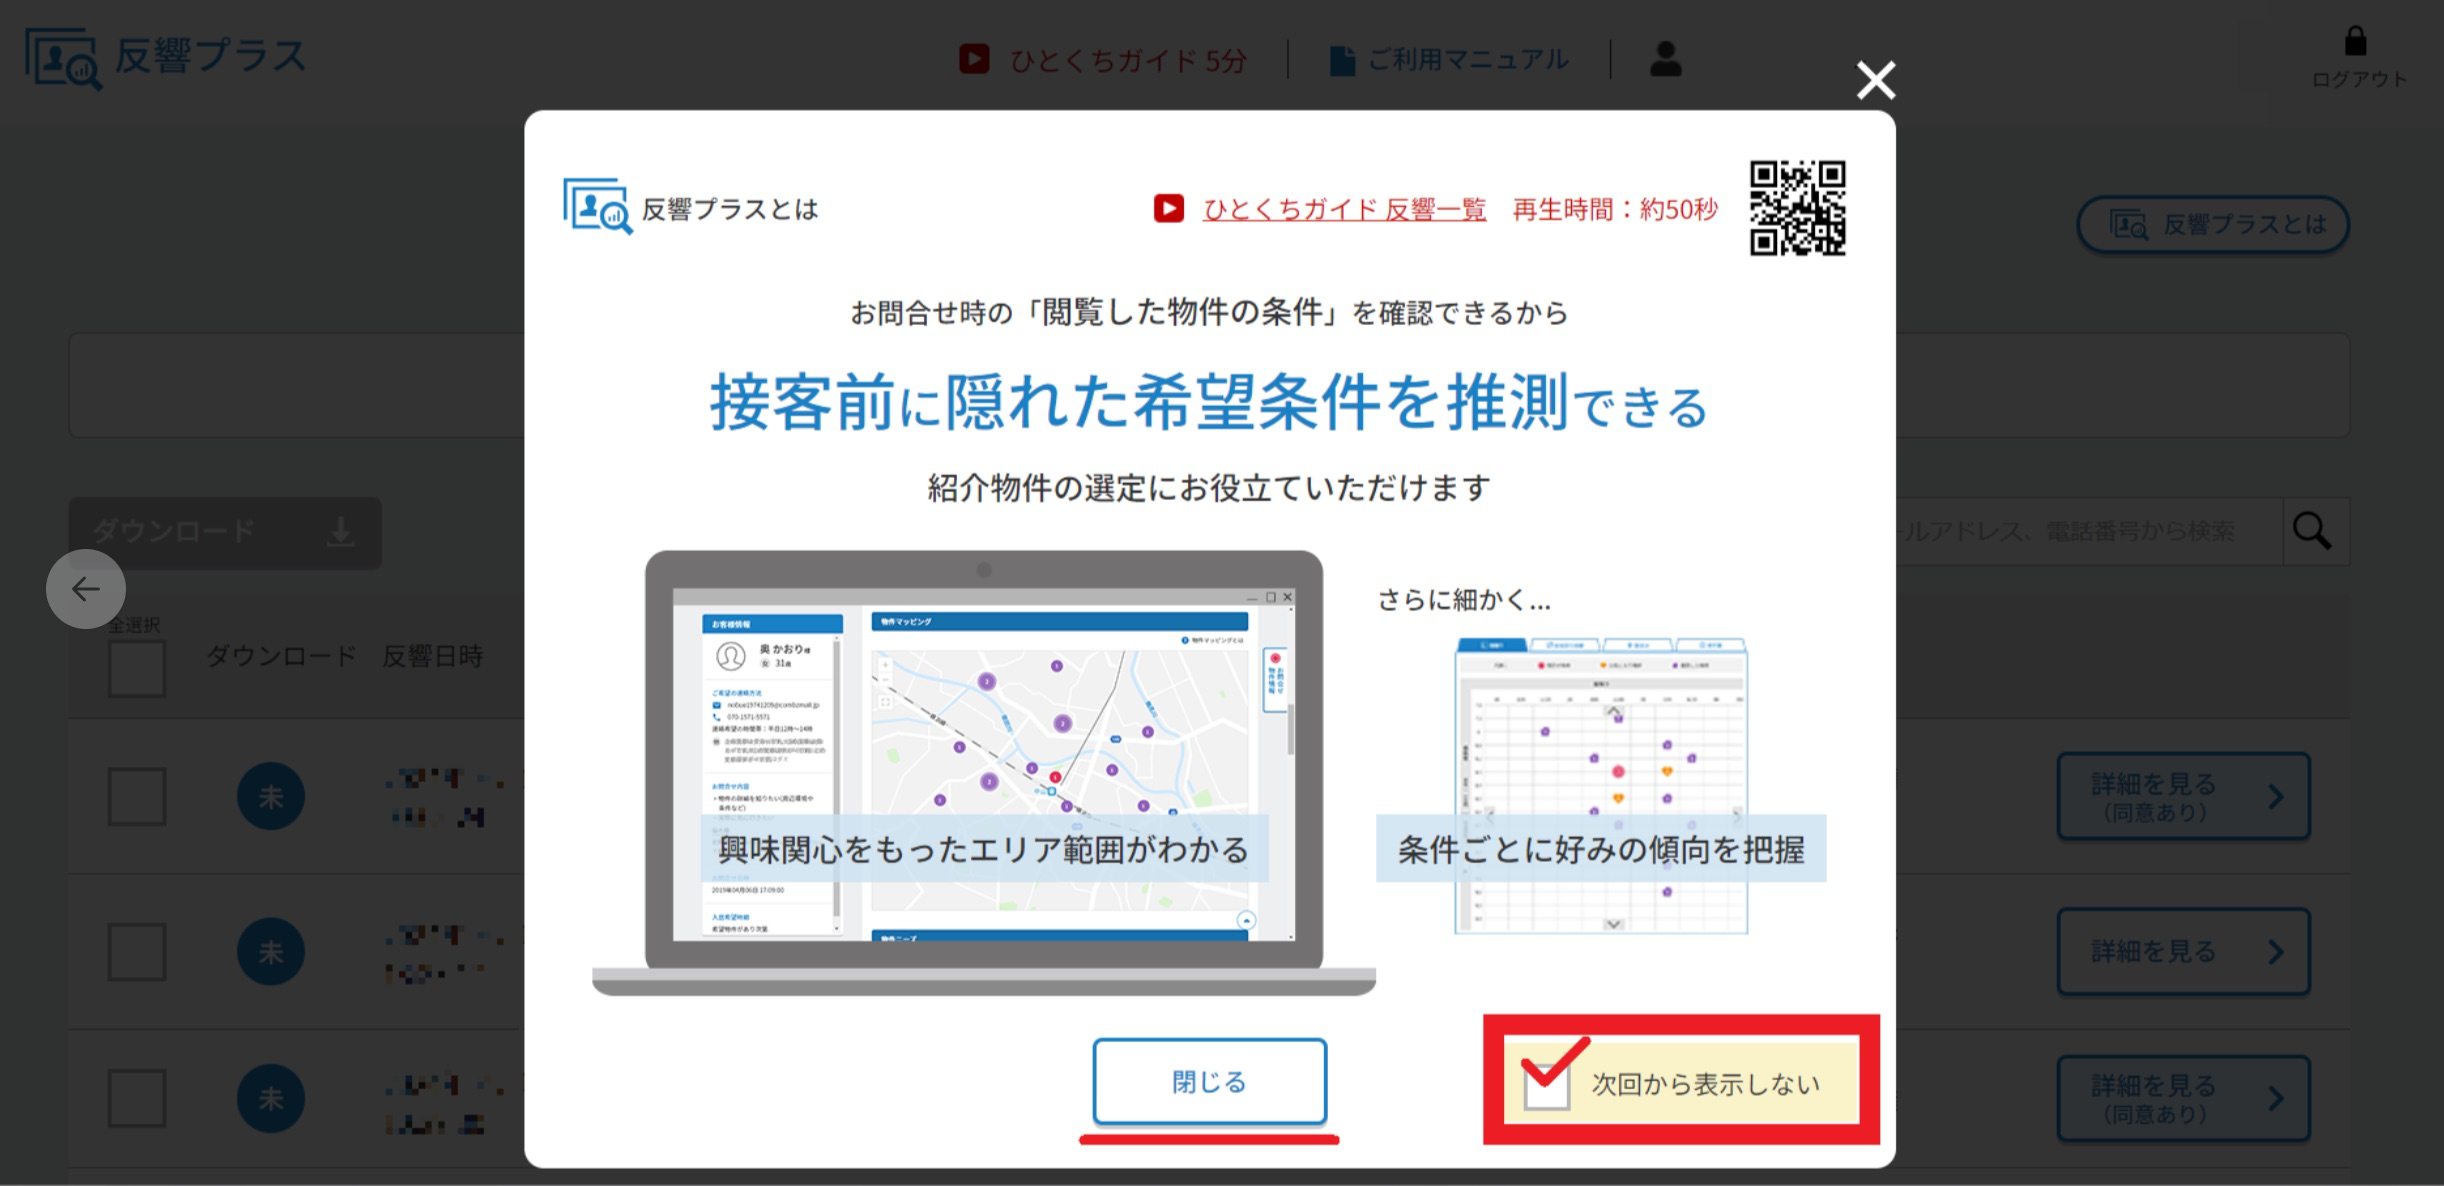Open ひとくちガイド 5分 in header
The height and width of the screenshot is (1186, 2444).
pyautogui.click(x=1128, y=60)
